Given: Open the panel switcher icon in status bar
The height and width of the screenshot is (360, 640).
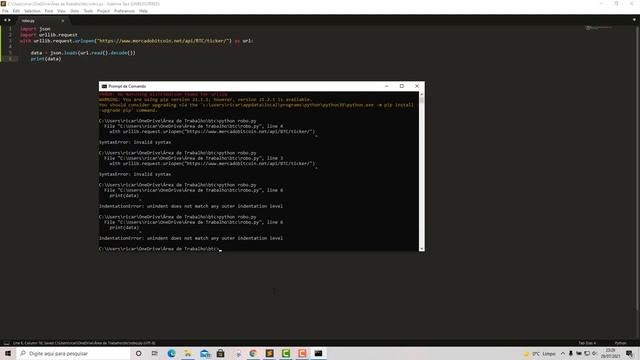Looking at the screenshot, I should click(x=6, y=343).
